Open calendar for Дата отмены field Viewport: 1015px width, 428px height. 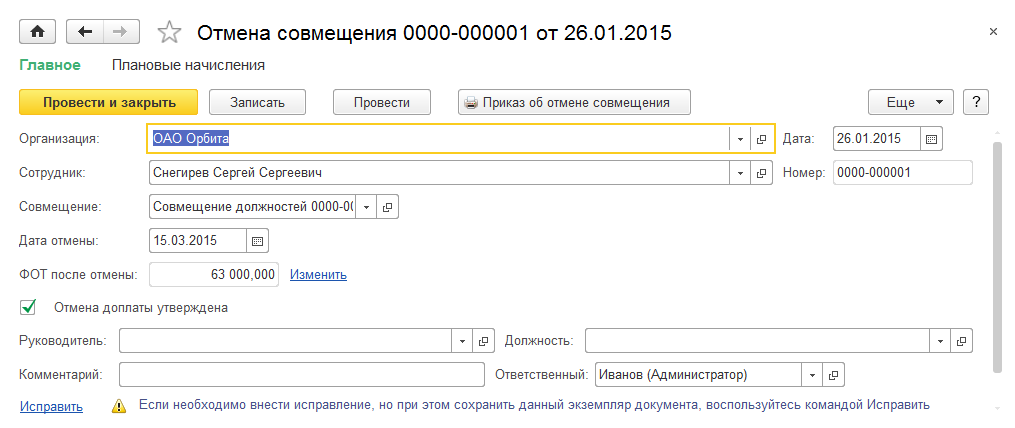click(257, 241)
